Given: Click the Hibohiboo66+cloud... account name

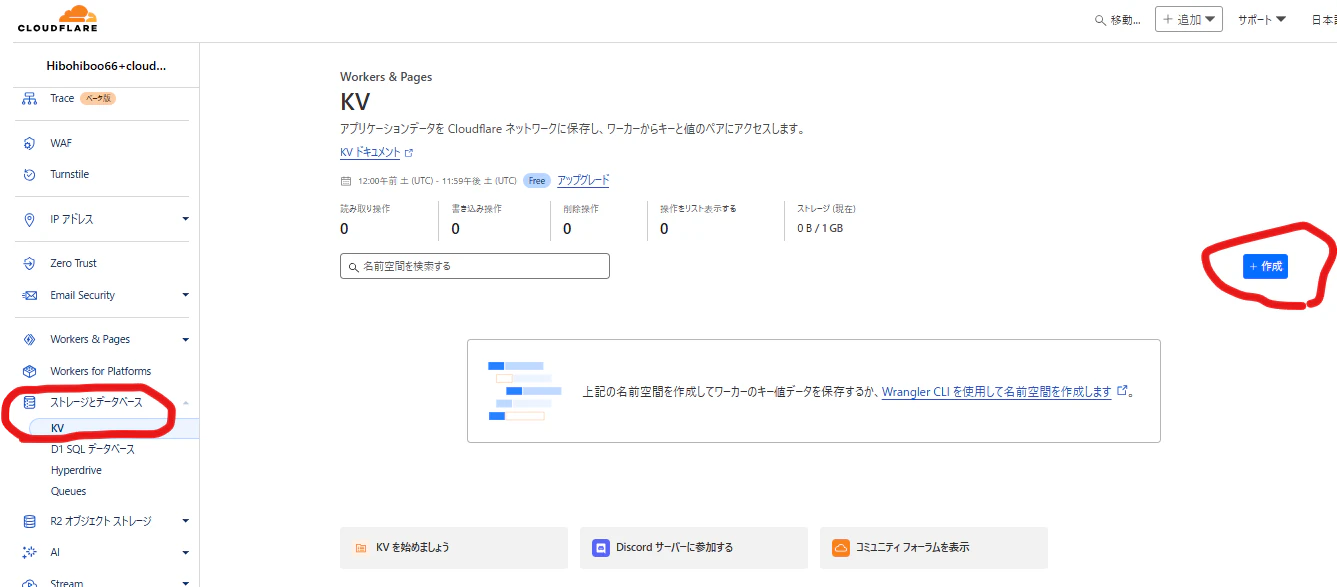Looking at the screenshot, I should click(106, 66).
